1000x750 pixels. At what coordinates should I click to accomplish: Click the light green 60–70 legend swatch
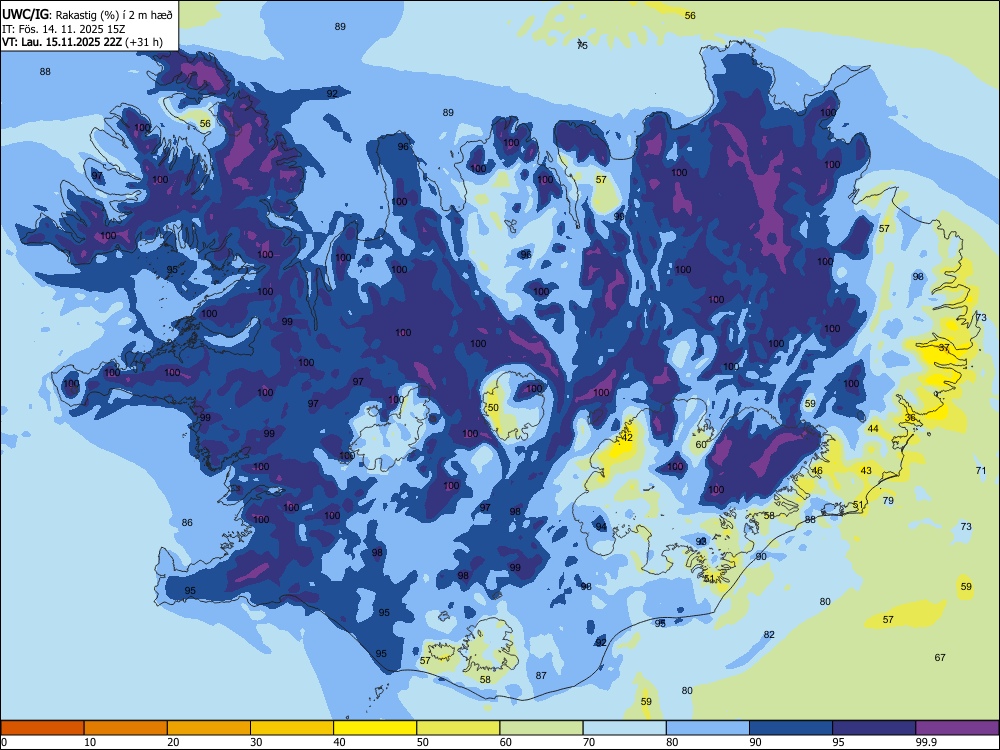[541, 728]
